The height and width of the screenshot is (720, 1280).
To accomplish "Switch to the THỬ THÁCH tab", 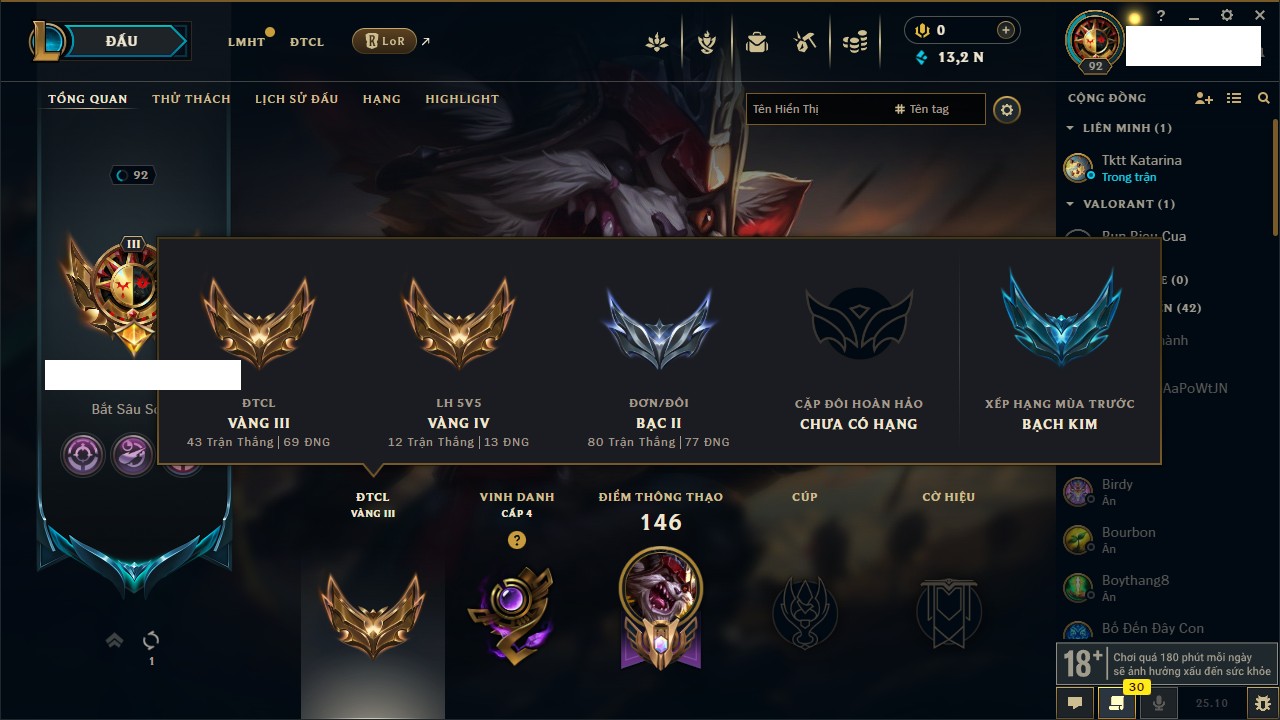I will tap(191, 99).
